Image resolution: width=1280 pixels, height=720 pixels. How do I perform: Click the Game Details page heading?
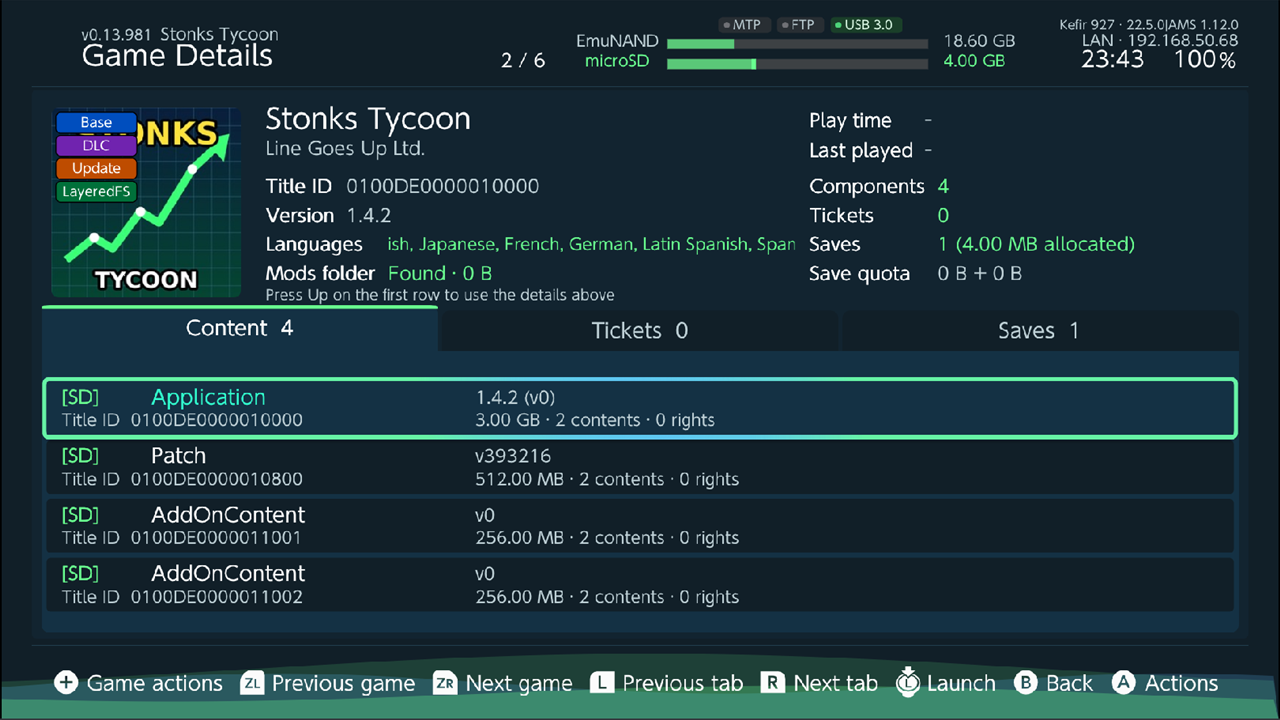(x=177, y=56)
